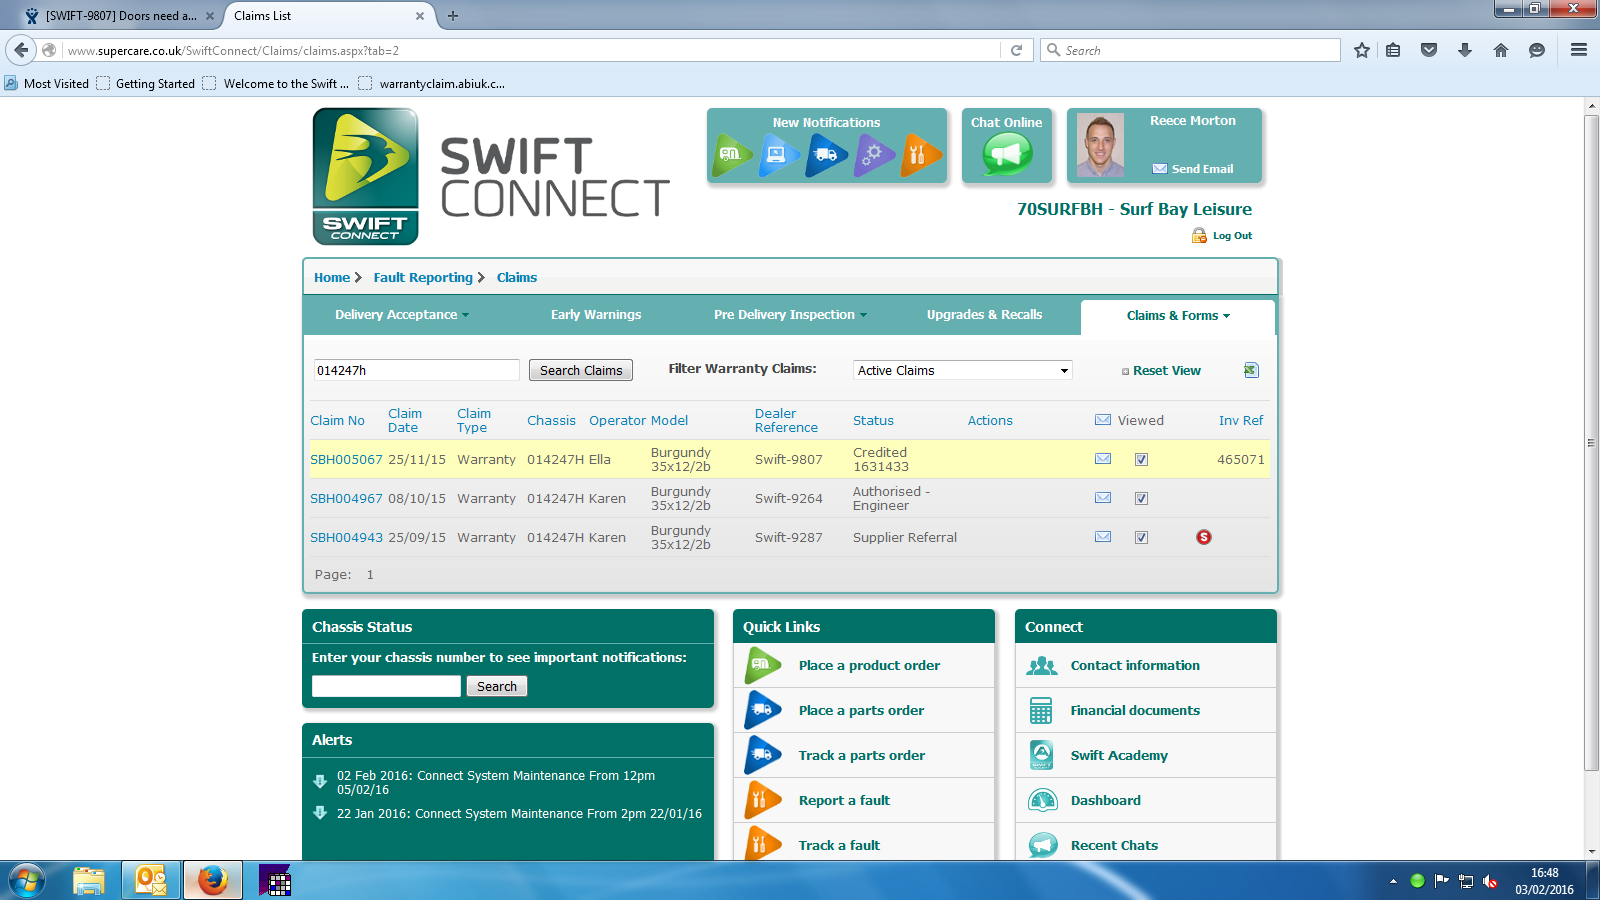Click the blue truck notification icon
The height and width of the screenshot is (900, 1600).
tap(825, 155)
